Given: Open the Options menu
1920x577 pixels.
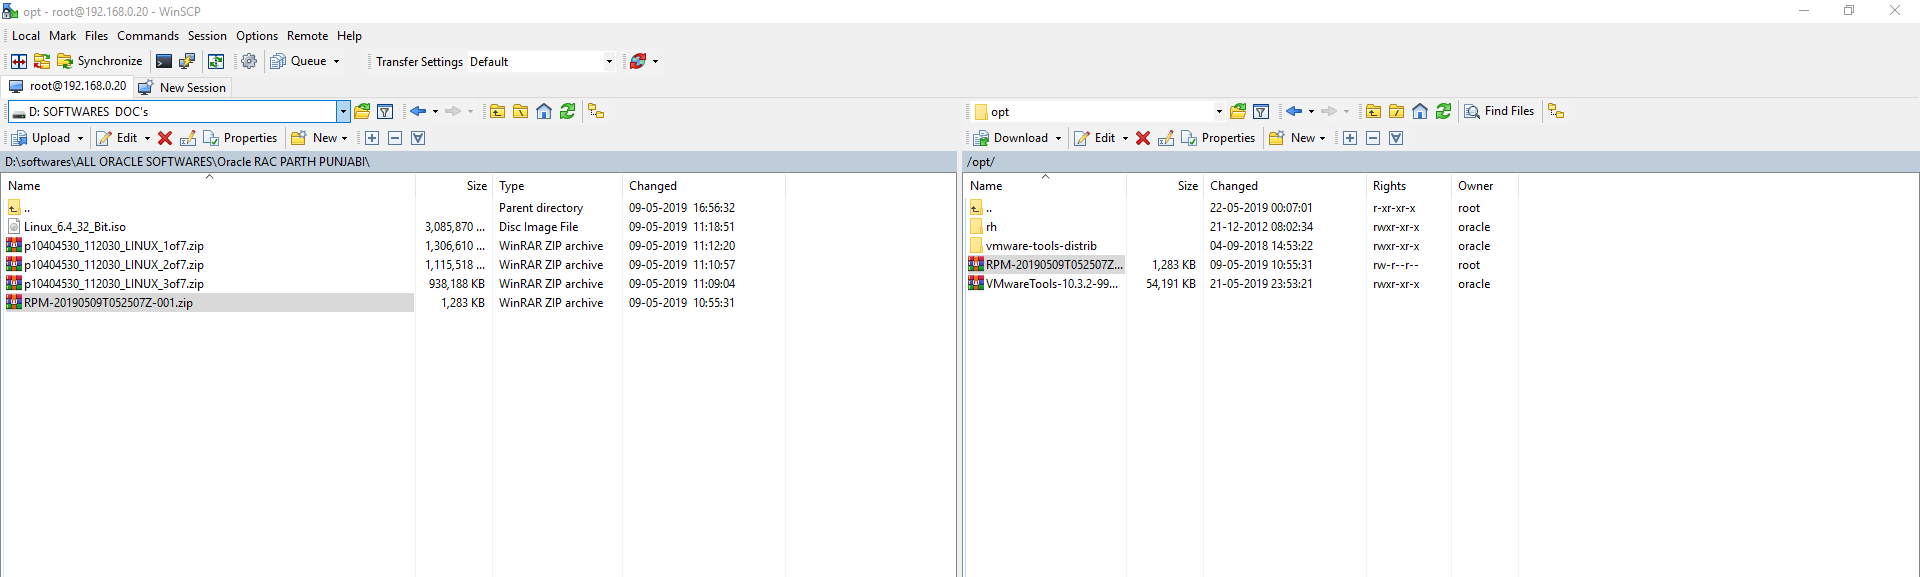Looking at the screenshot, I should (257, 36).
